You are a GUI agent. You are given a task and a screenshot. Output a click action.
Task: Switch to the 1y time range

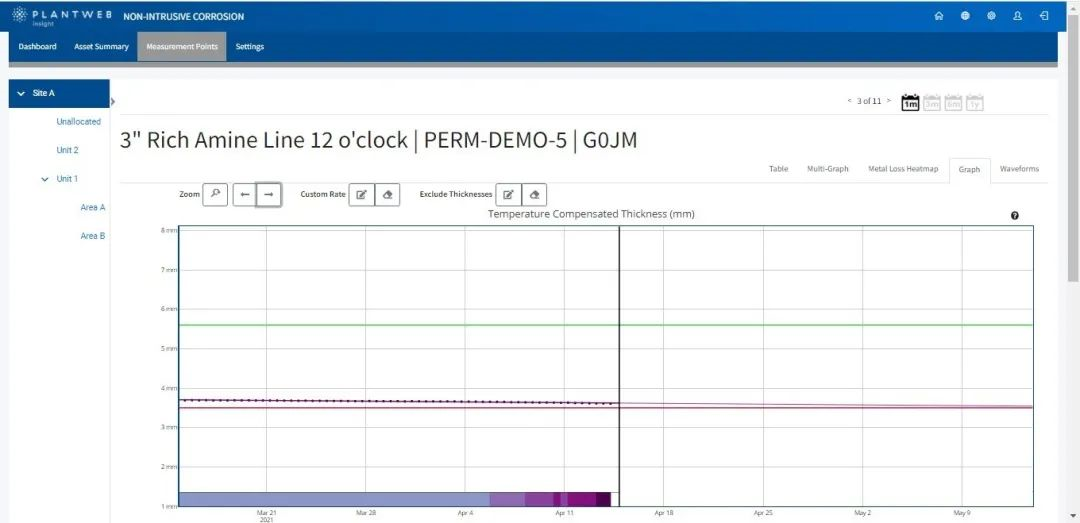(975, 102)
